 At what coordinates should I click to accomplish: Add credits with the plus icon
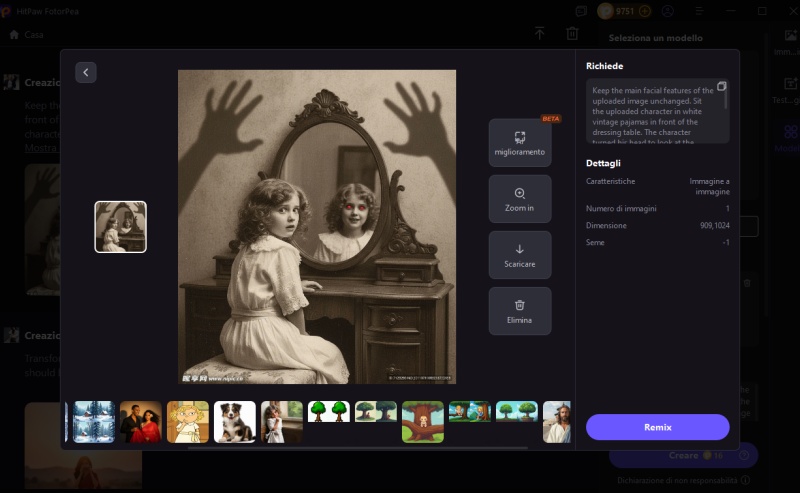pyautogui.click(x=645, y=11)
